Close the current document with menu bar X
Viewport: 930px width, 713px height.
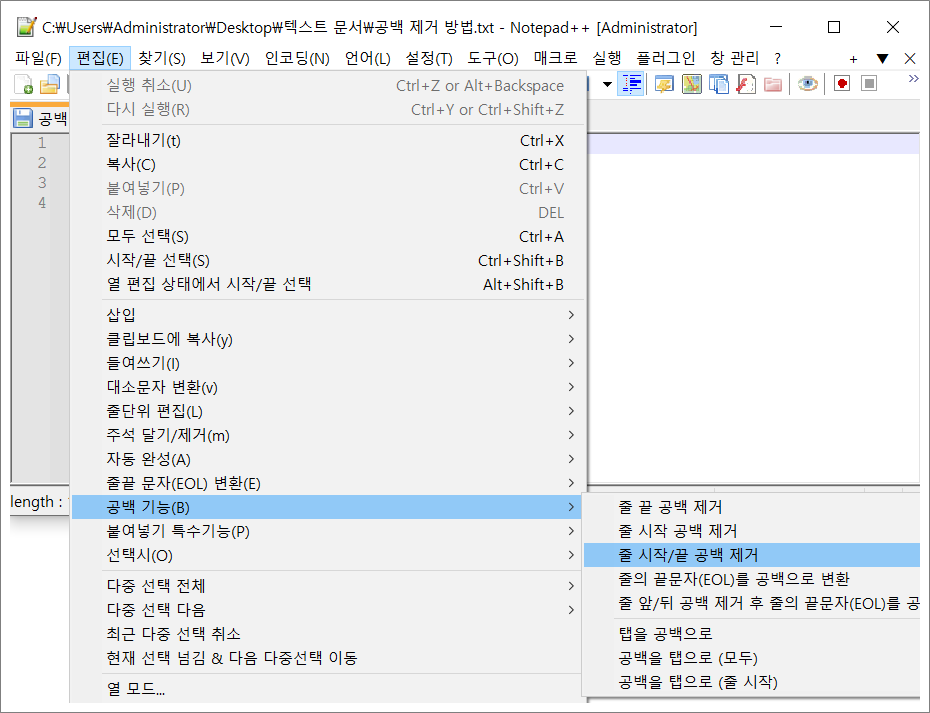910,58
